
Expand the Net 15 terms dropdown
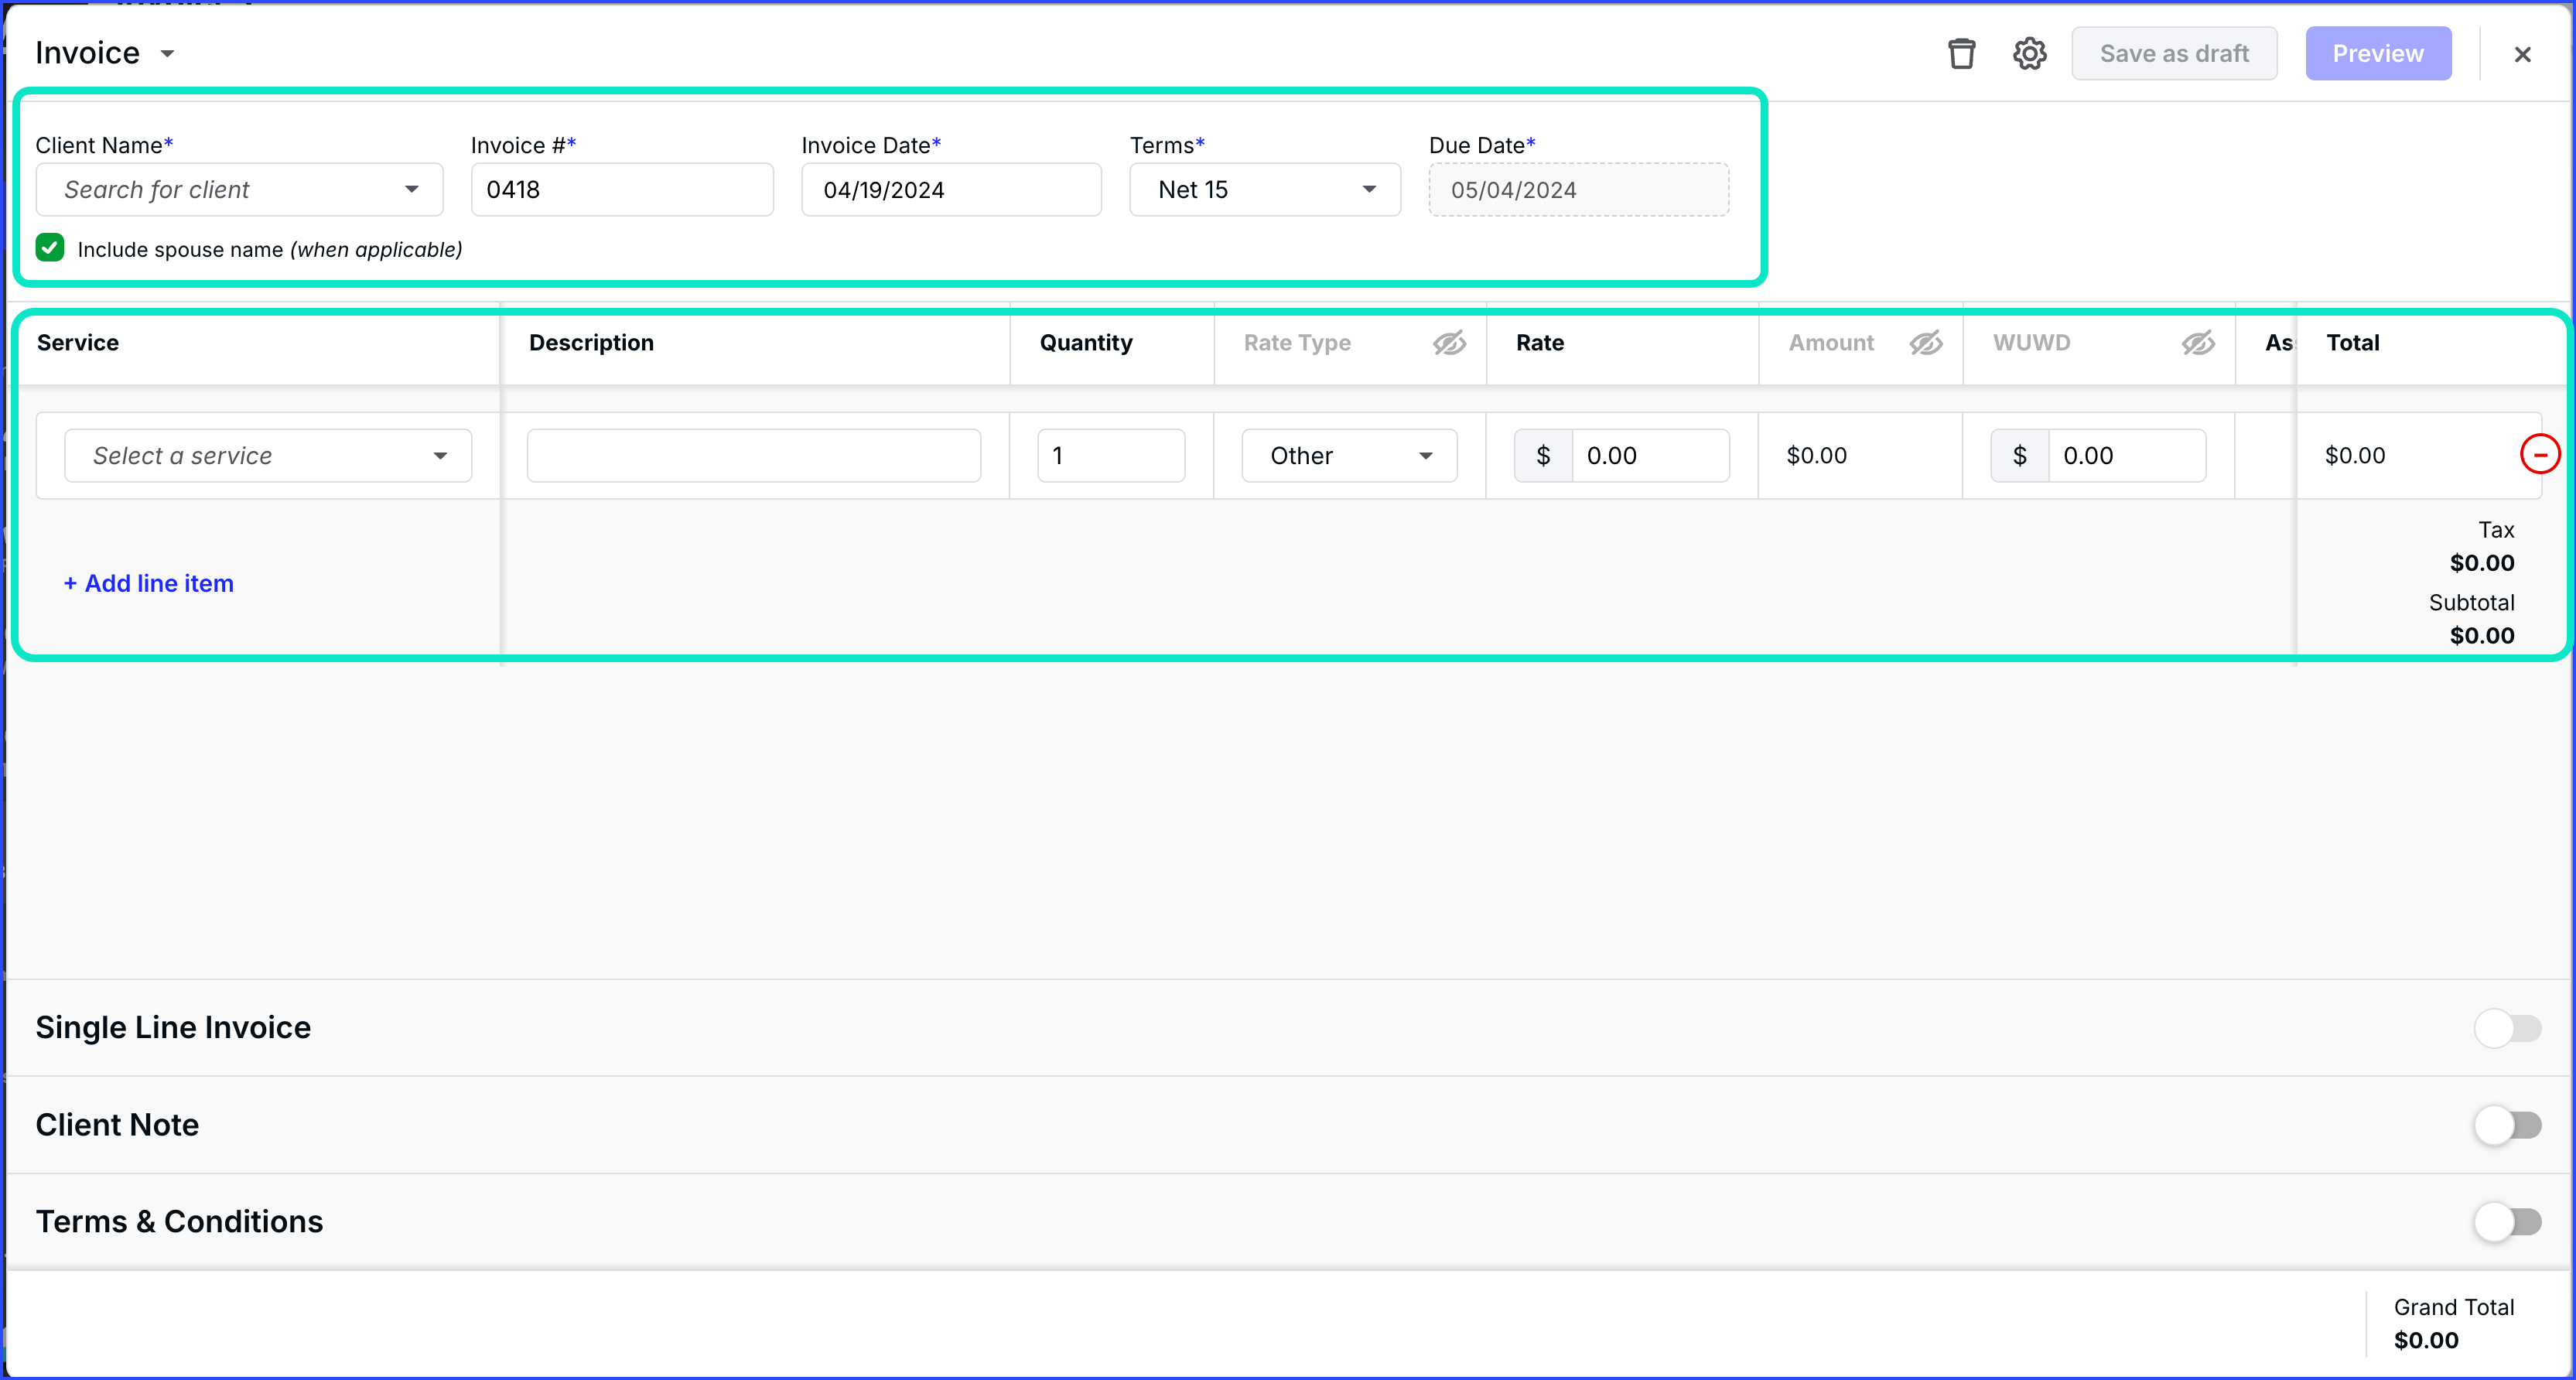(x=1265, y=190)
